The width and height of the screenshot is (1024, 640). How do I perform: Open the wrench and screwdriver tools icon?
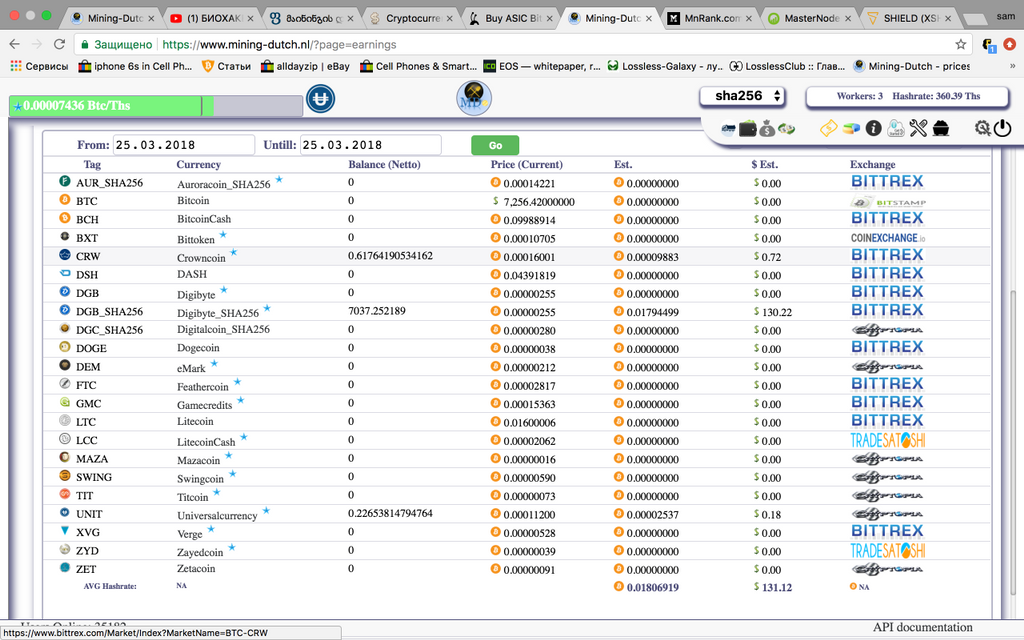[918, 128]
